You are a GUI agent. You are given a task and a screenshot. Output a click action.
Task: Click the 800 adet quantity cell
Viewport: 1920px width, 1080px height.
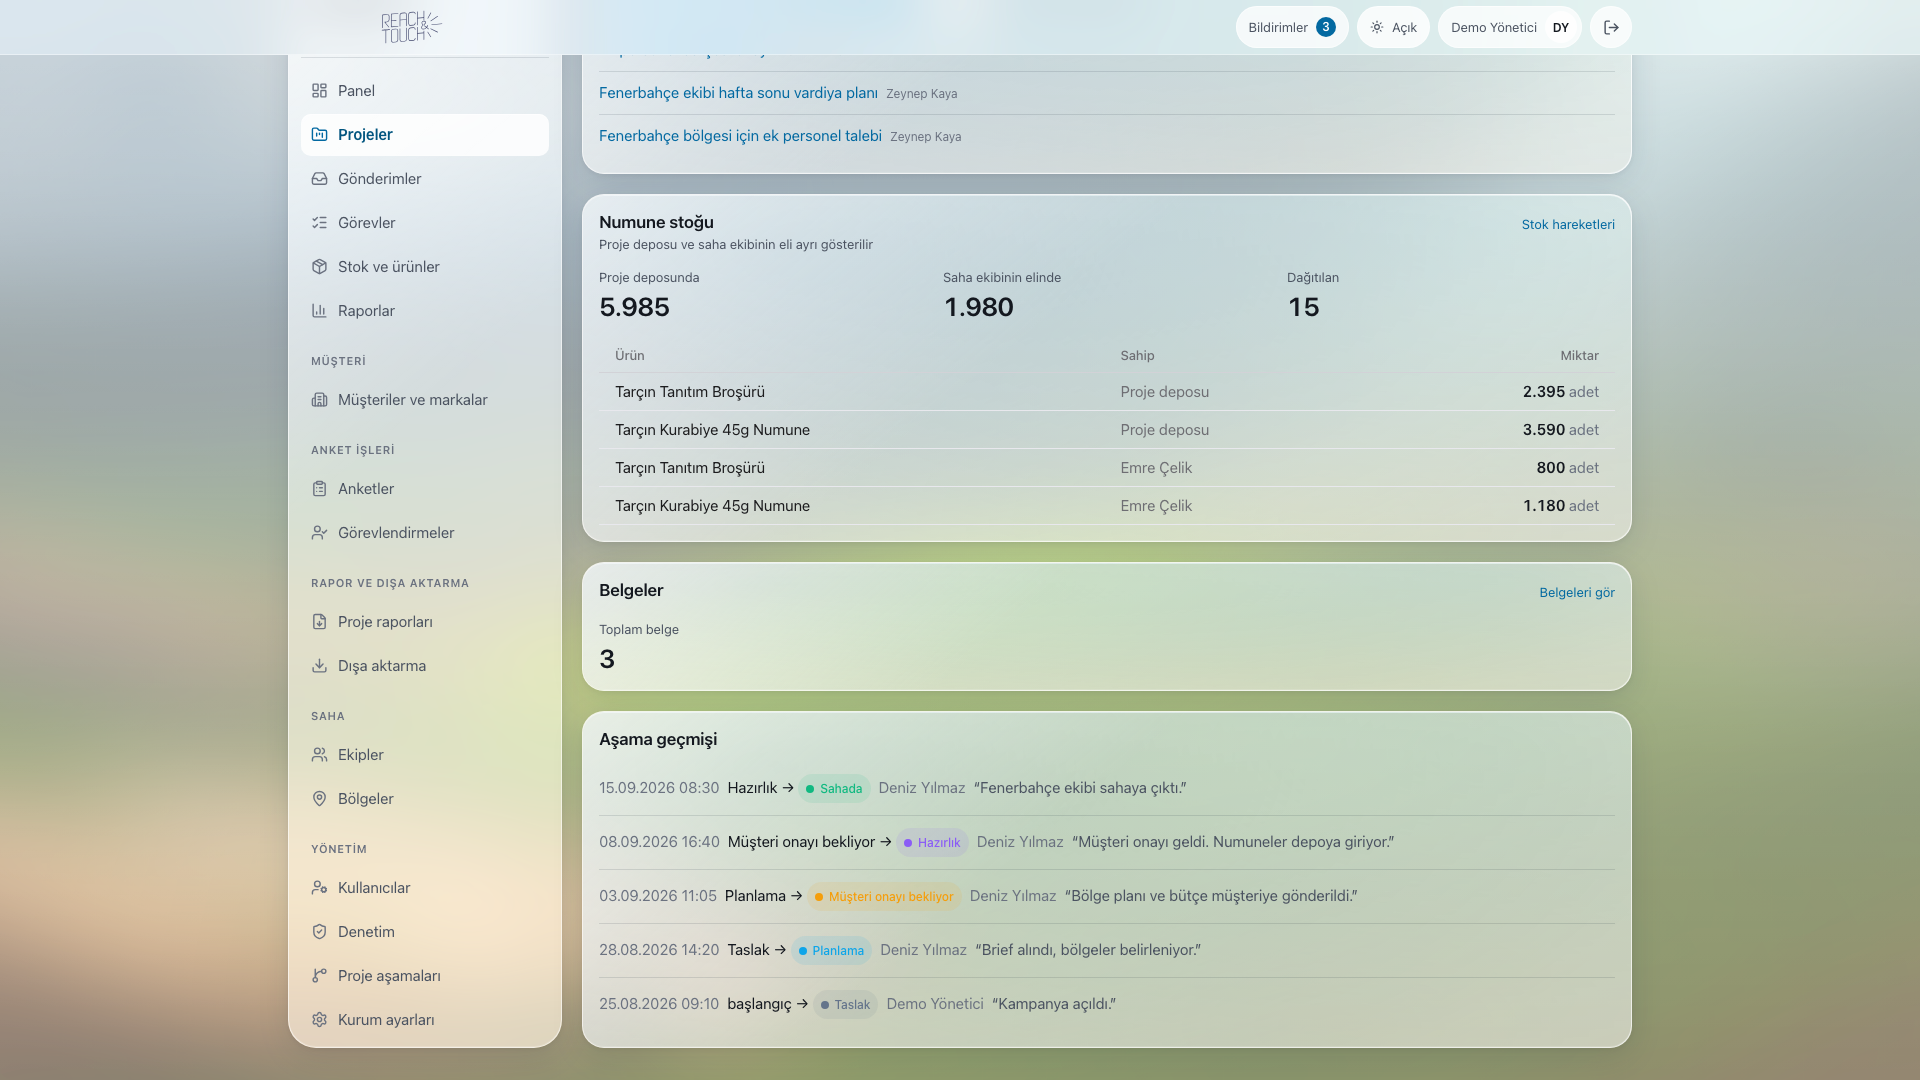pos(1567,468)
